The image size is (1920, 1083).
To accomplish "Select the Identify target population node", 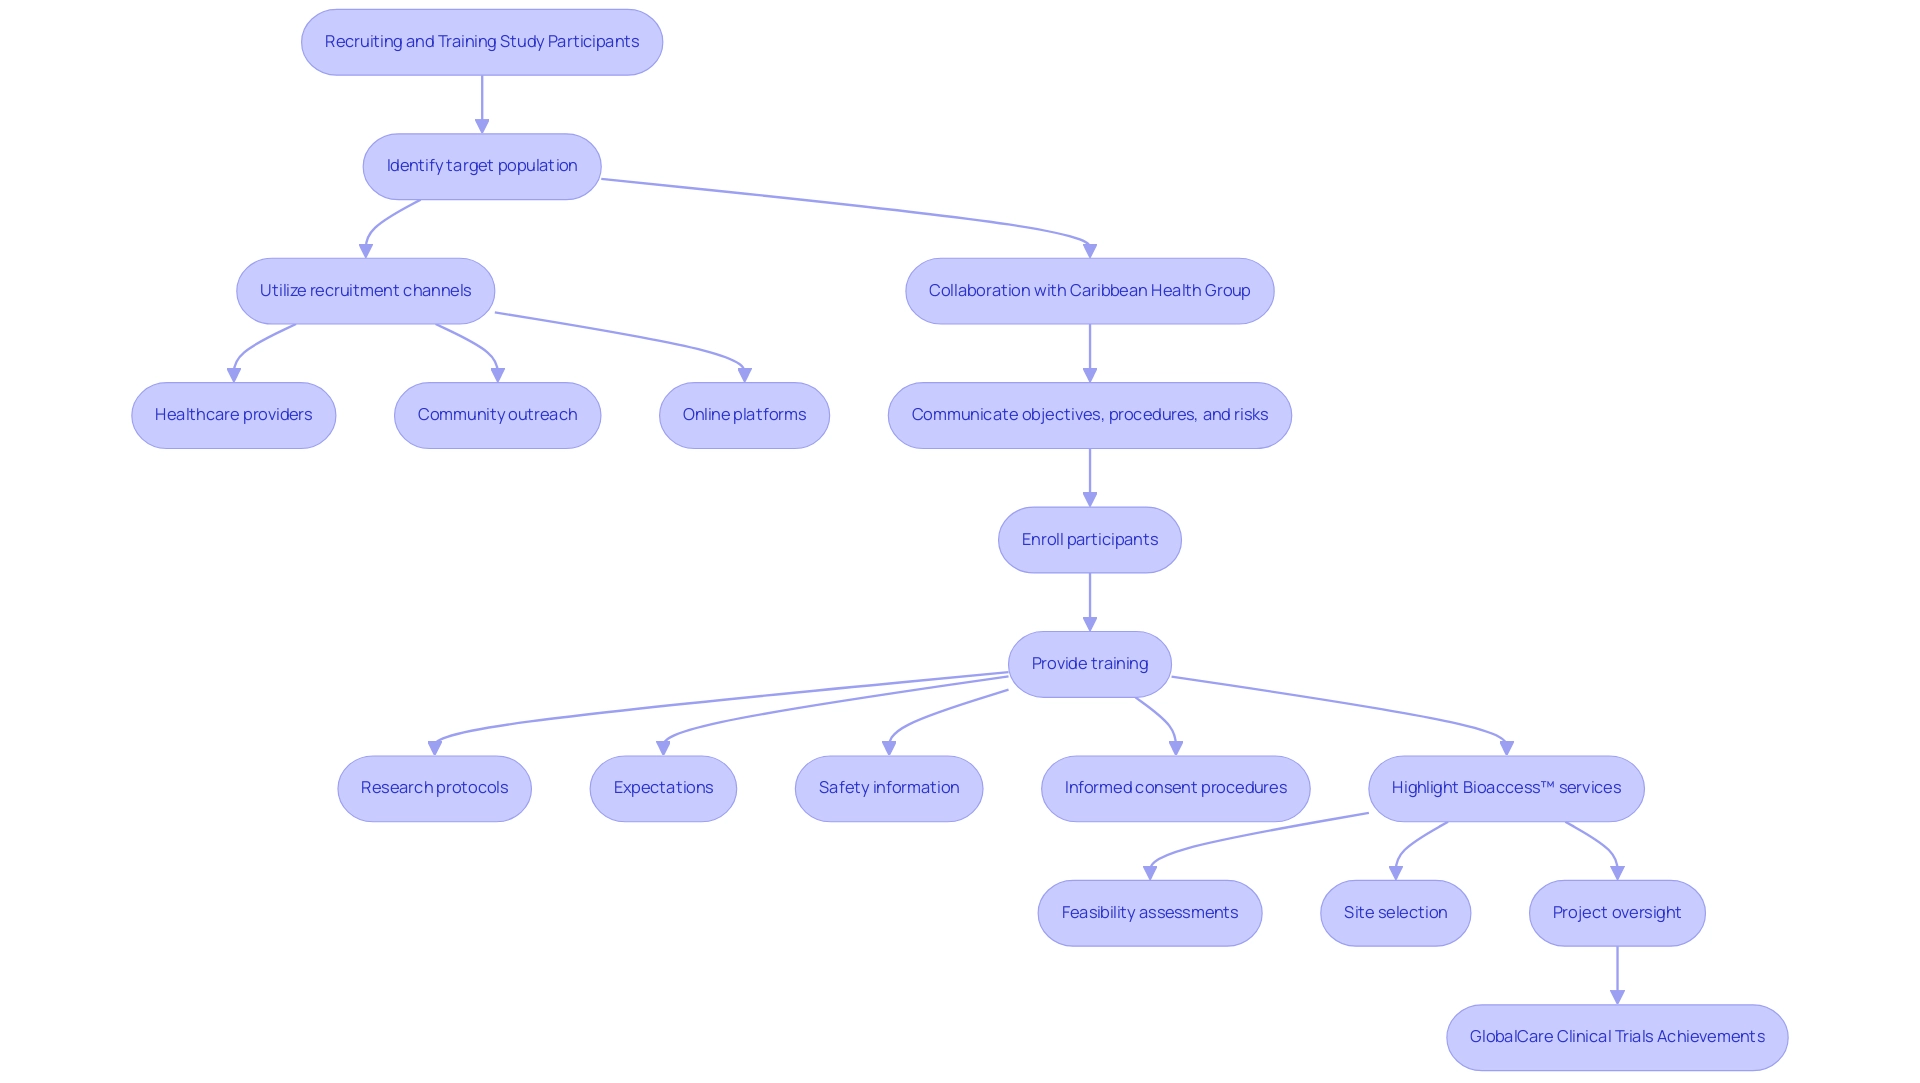I will tap(481, 165).
